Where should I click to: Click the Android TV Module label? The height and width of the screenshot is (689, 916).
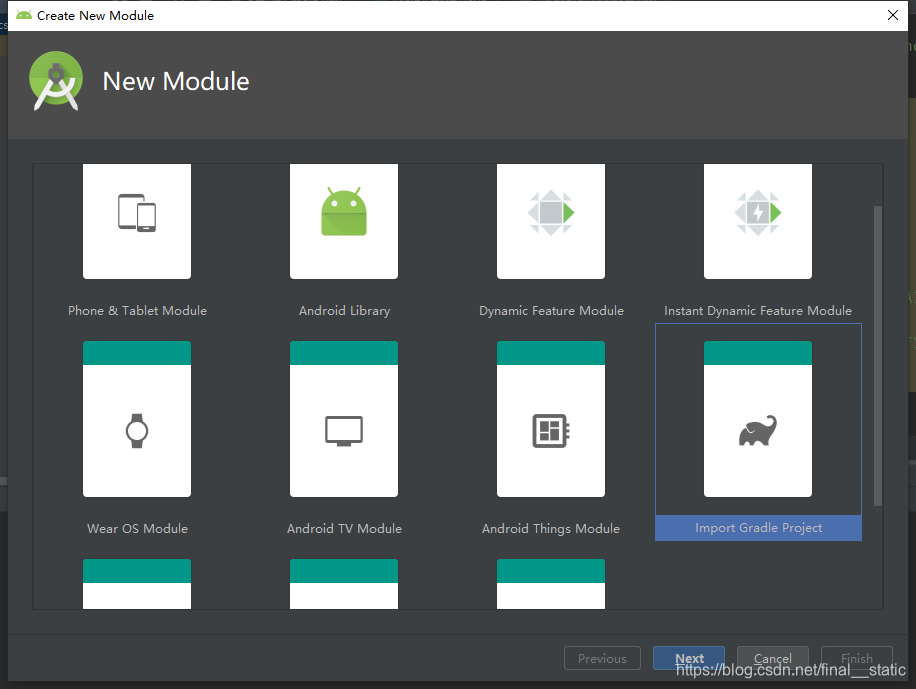tap(344, 528)
